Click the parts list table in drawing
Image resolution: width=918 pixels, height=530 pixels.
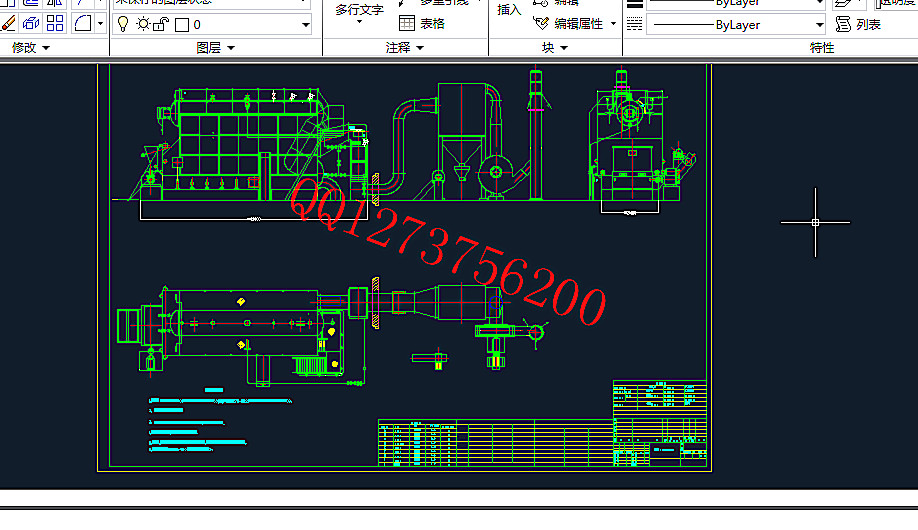496,443
